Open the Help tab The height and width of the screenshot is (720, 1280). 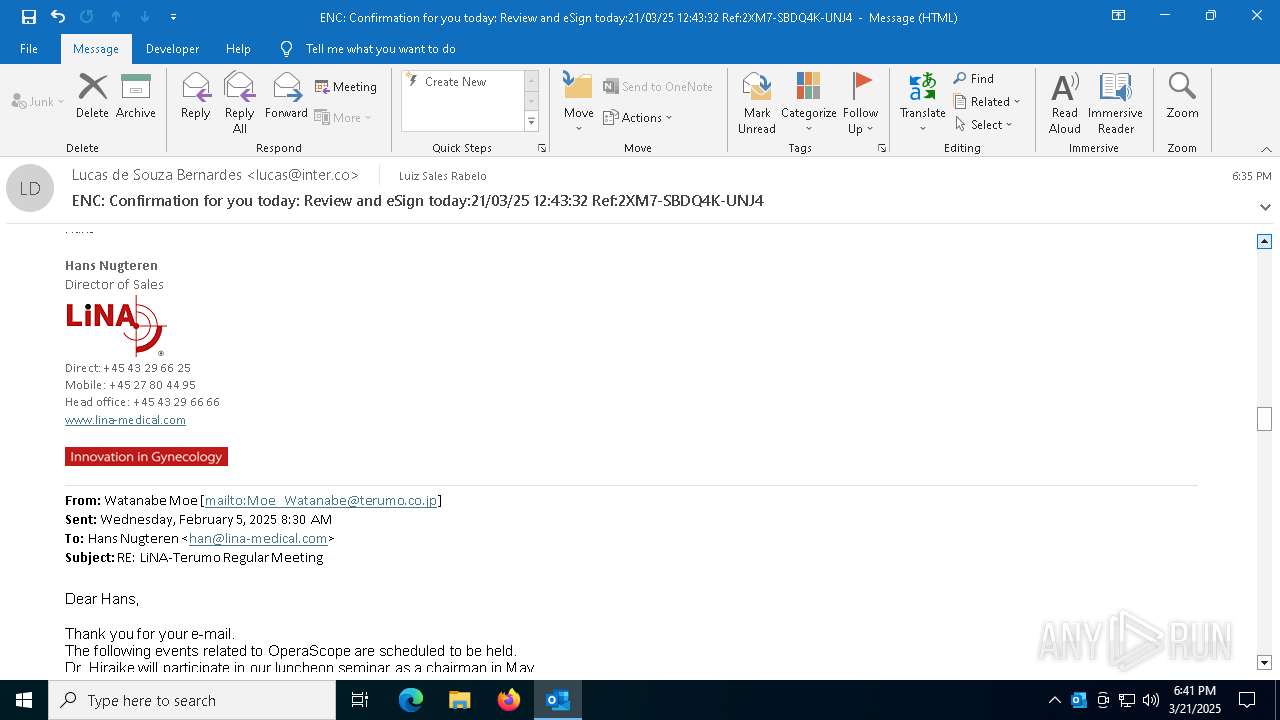[x=238, y=48]
